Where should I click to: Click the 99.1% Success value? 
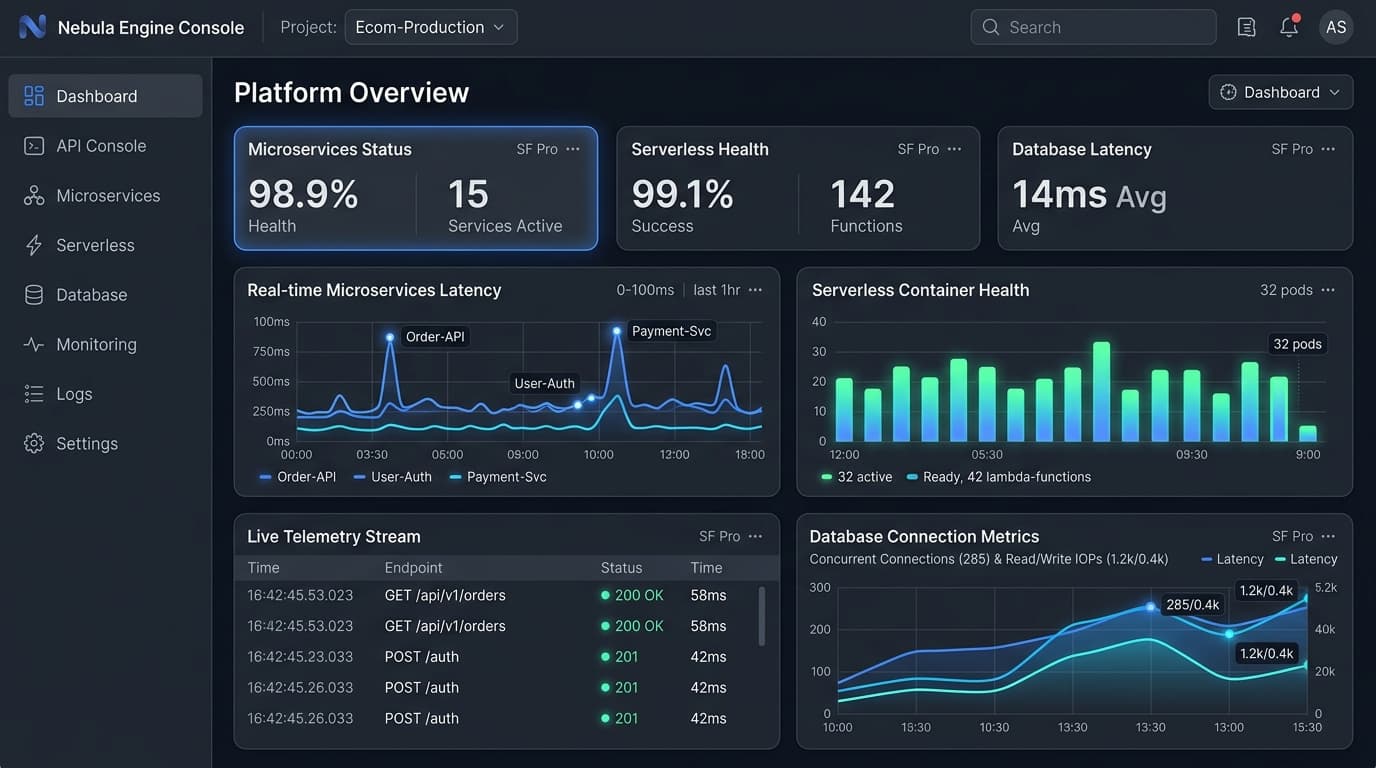[x=683, y=194]
